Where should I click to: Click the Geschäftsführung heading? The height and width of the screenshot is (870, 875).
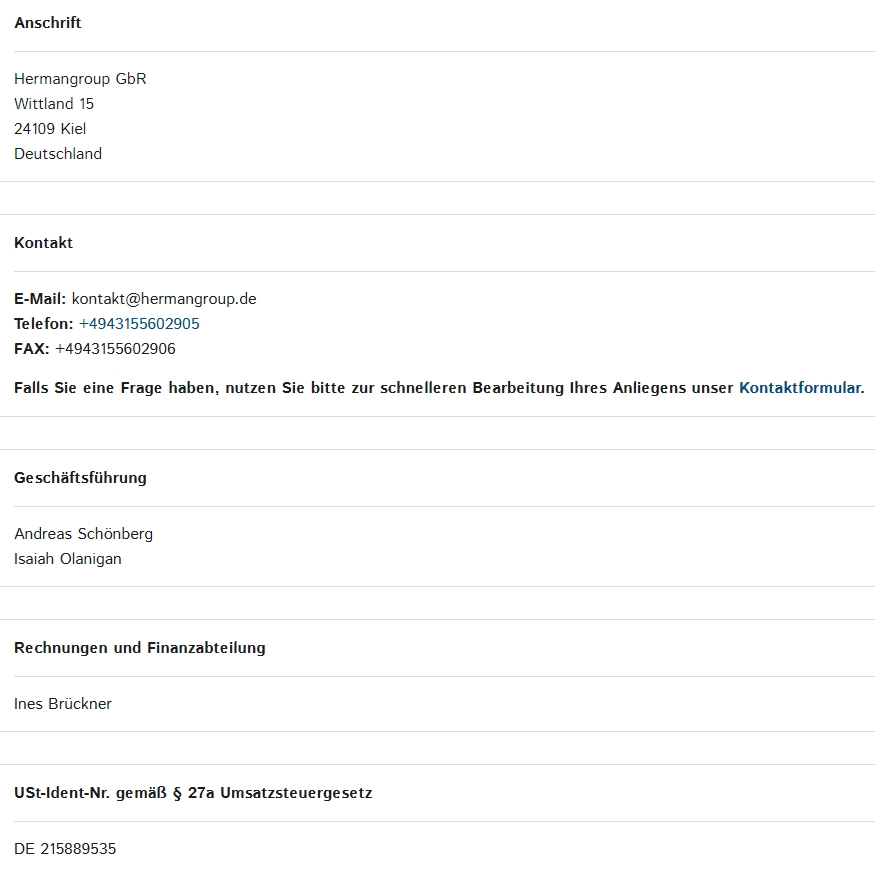[80, 478]
